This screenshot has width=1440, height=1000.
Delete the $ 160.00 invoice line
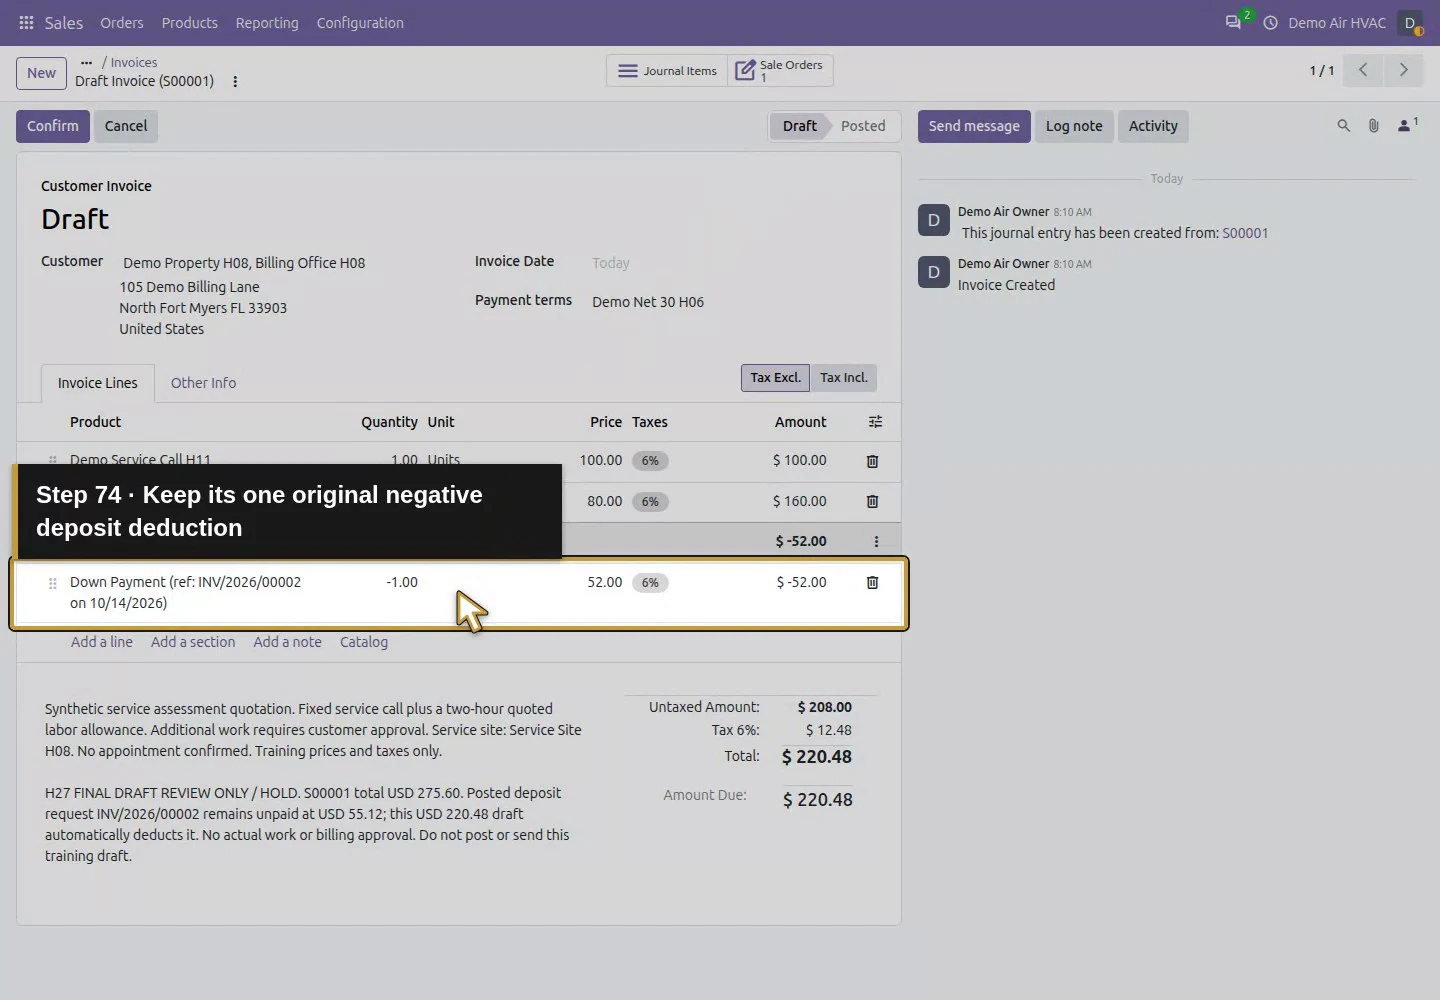coord(872,501)
